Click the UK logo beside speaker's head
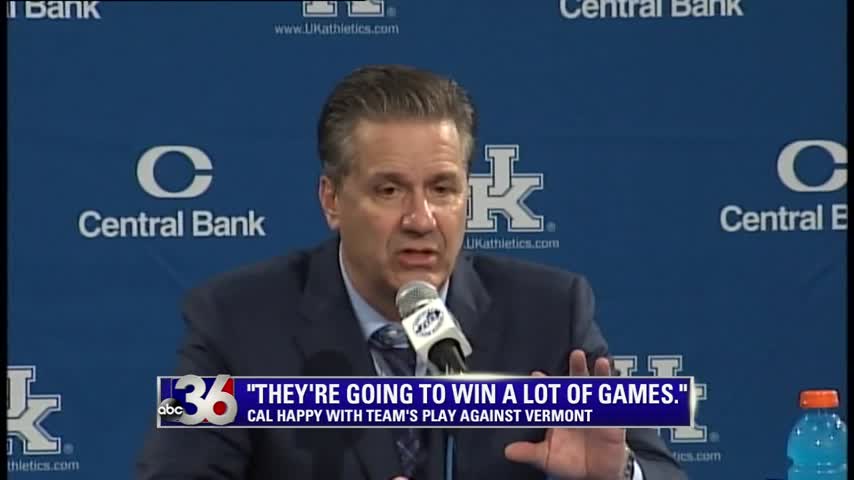The width and height of the screenshot is (854, 480). (x=505, y=188)
